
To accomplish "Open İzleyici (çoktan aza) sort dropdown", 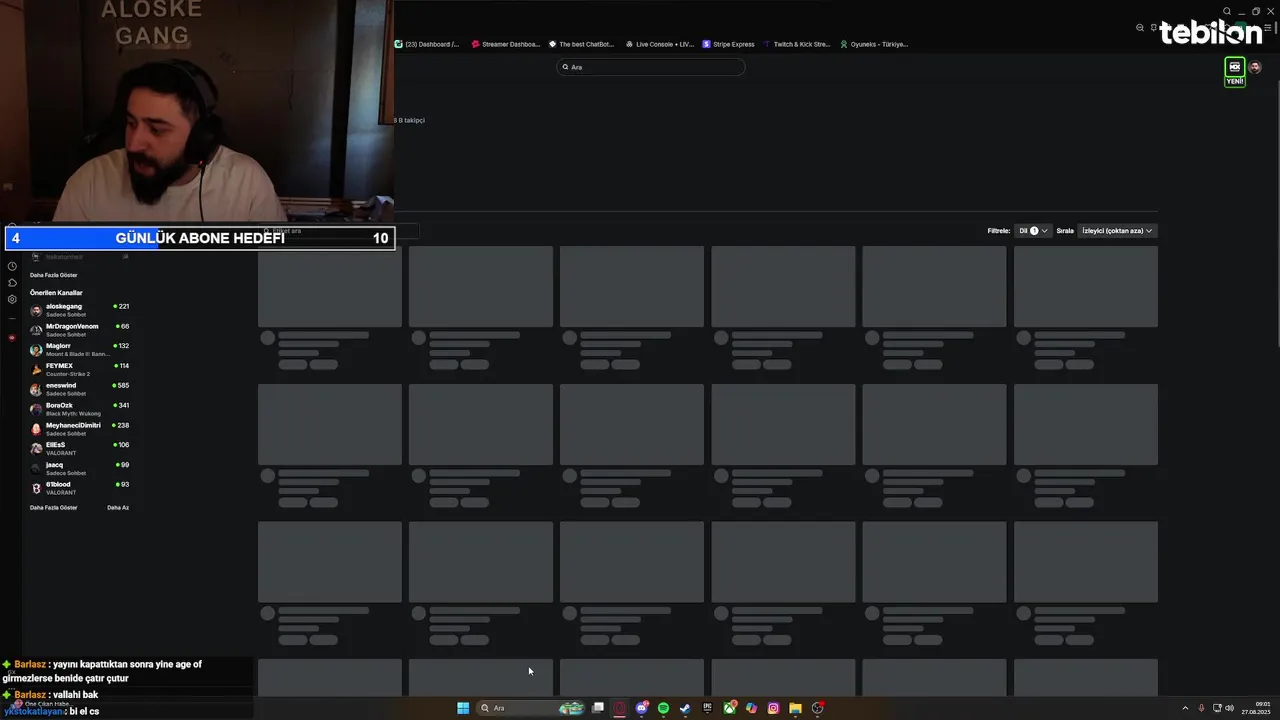I will (x=1117, y=231).
